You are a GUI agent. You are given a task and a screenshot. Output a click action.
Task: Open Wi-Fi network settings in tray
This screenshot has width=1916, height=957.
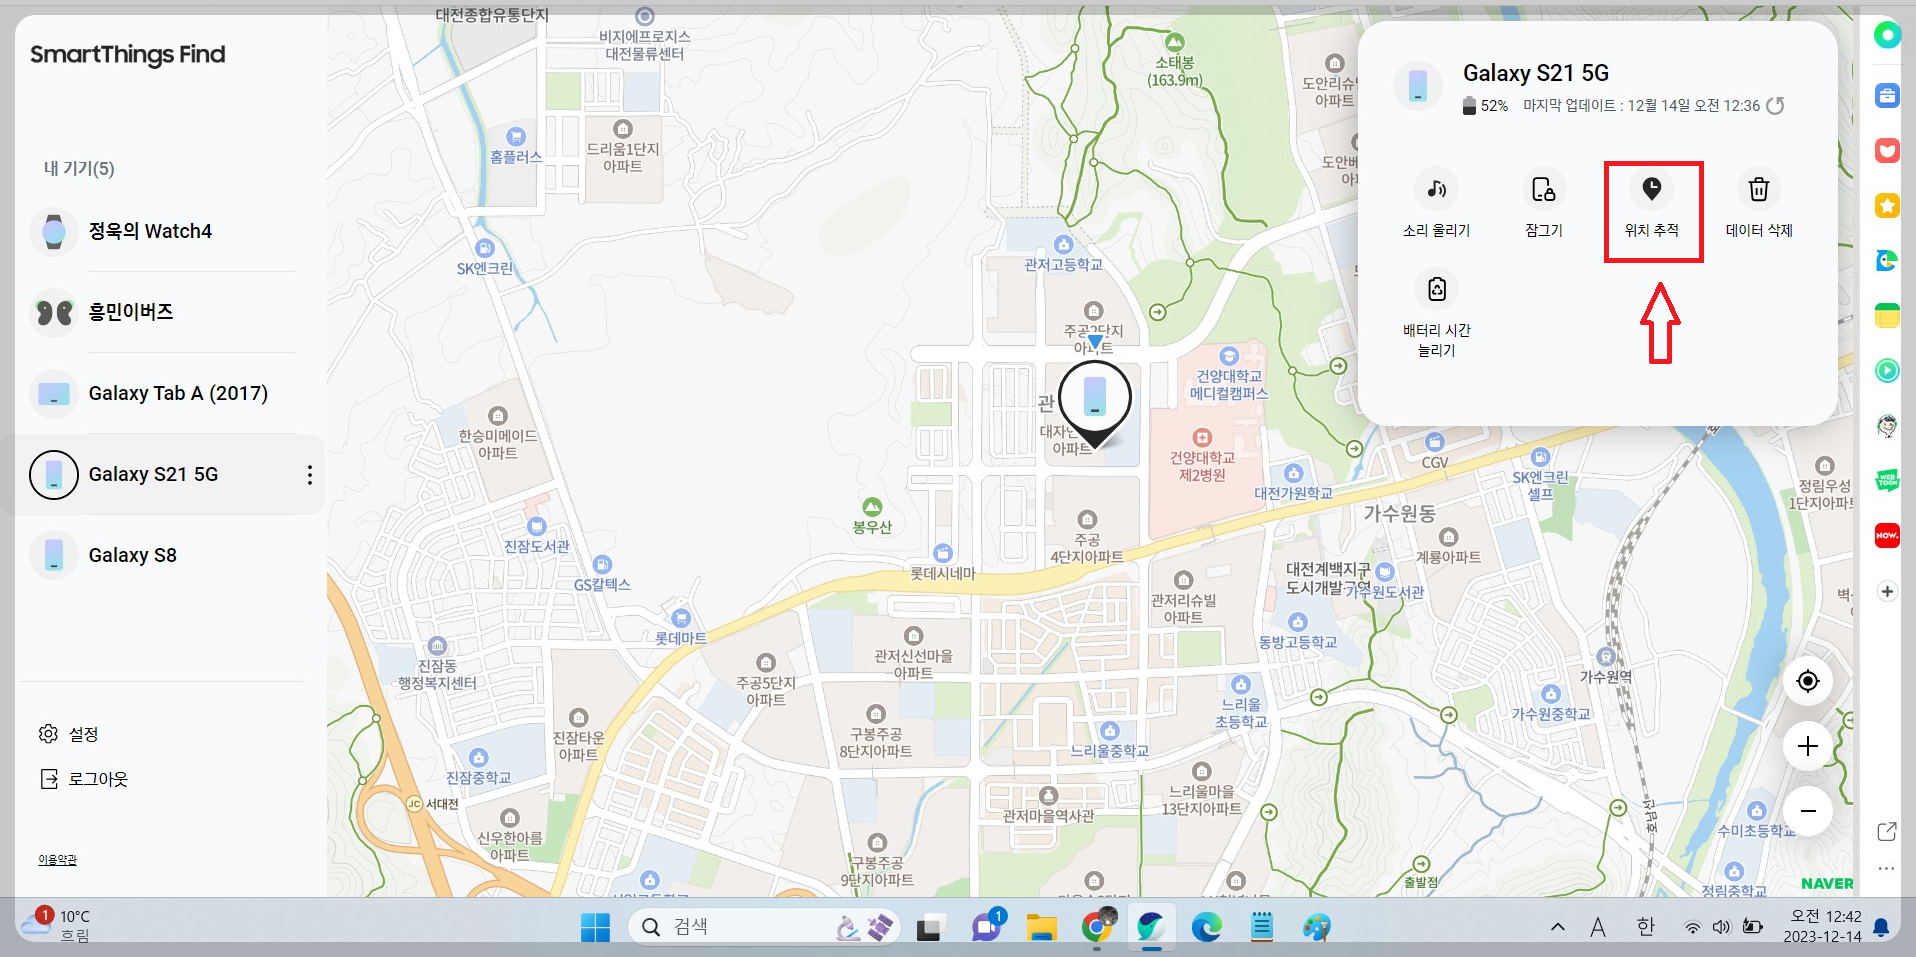point(1692,927)
